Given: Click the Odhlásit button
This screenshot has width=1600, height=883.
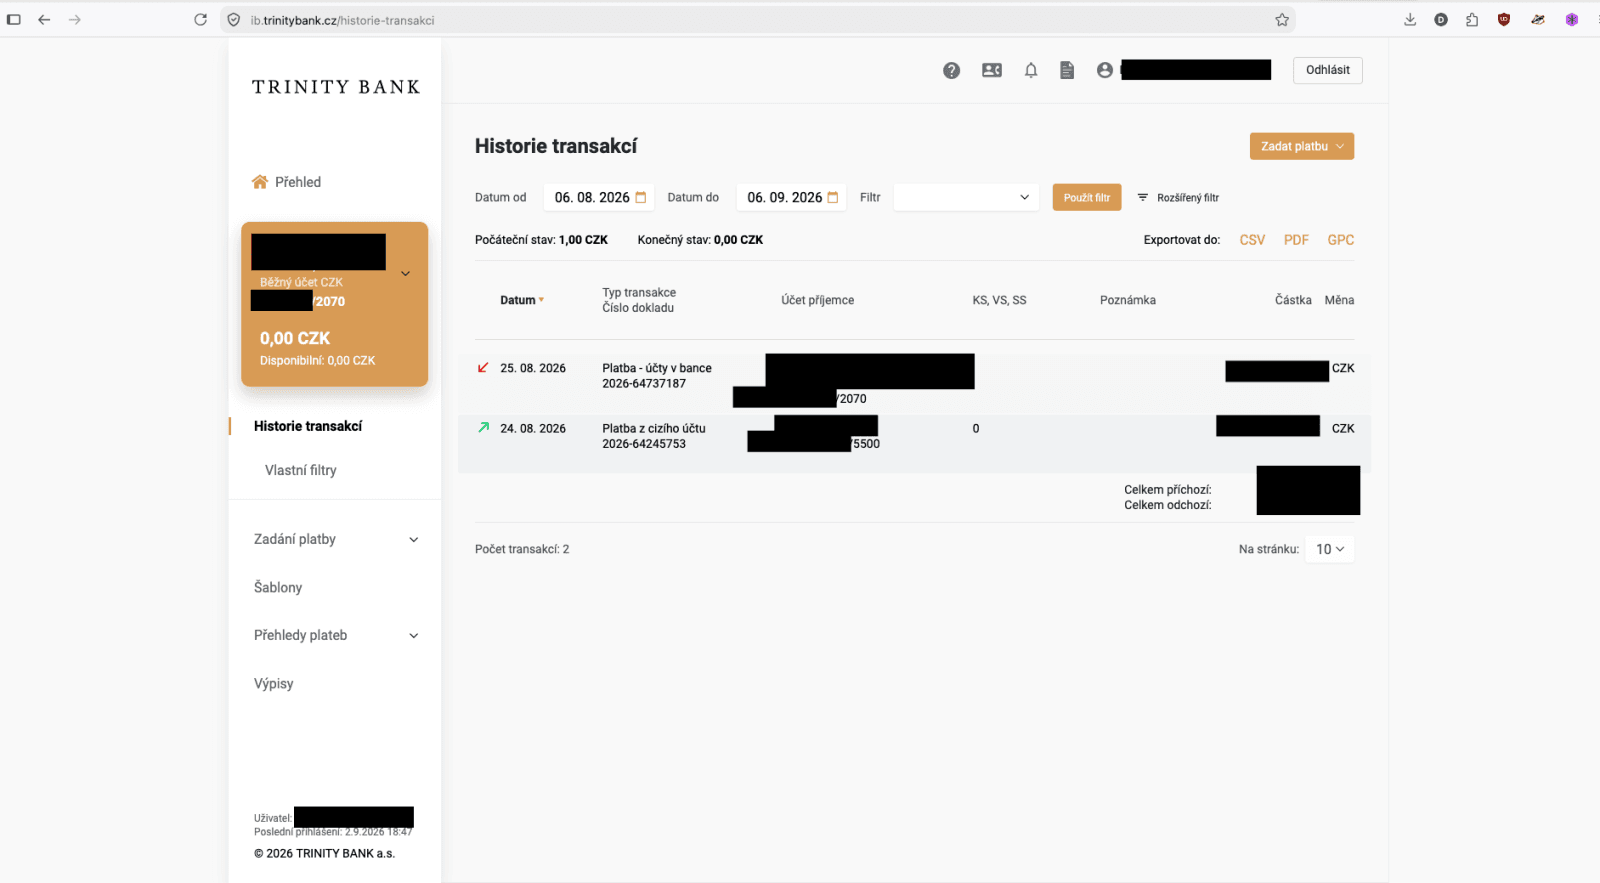Looking at the screenshot, I should tap(1328, 70).
